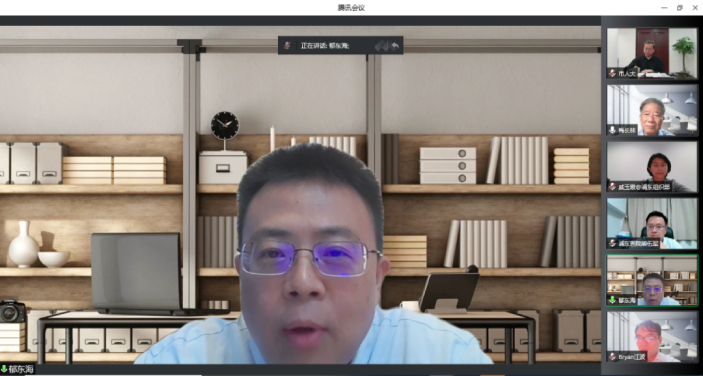Select the 梅长林 participant video thumbnail

[x=652, y=110]
